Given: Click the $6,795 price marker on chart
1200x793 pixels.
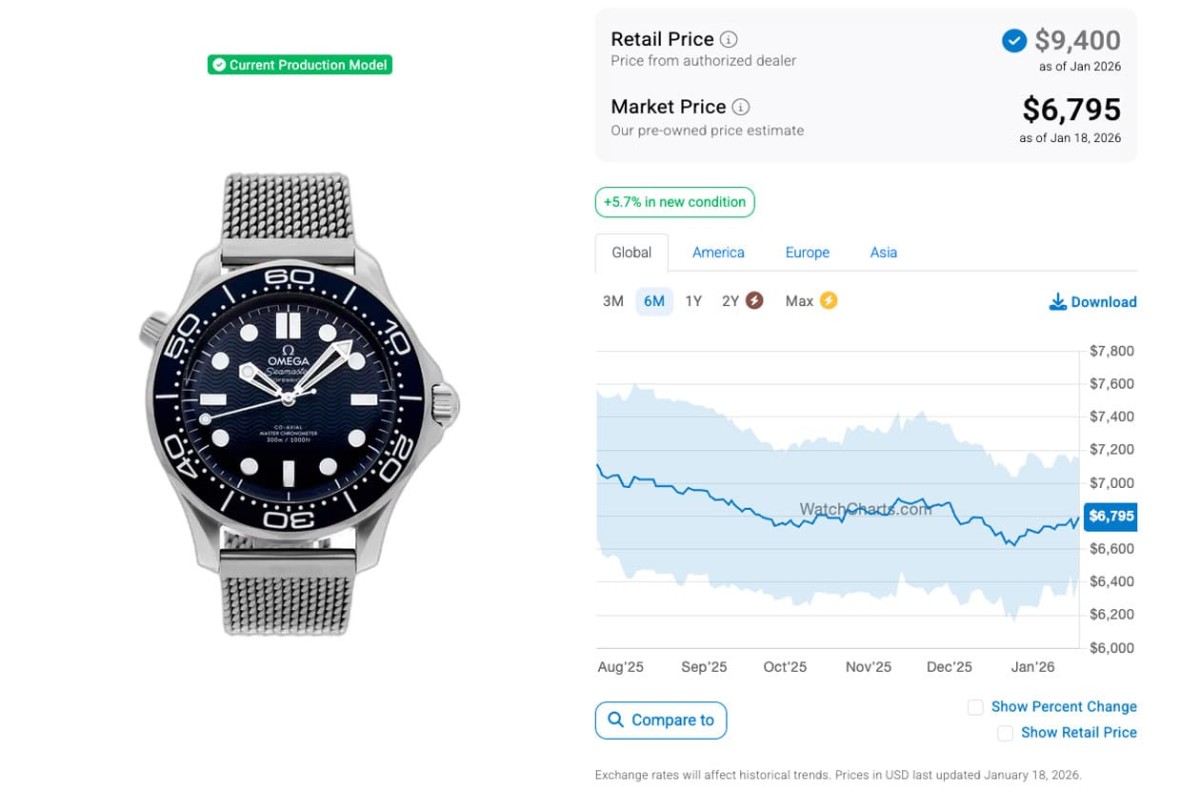Looking at the screenshot, I should [1111, 516].
